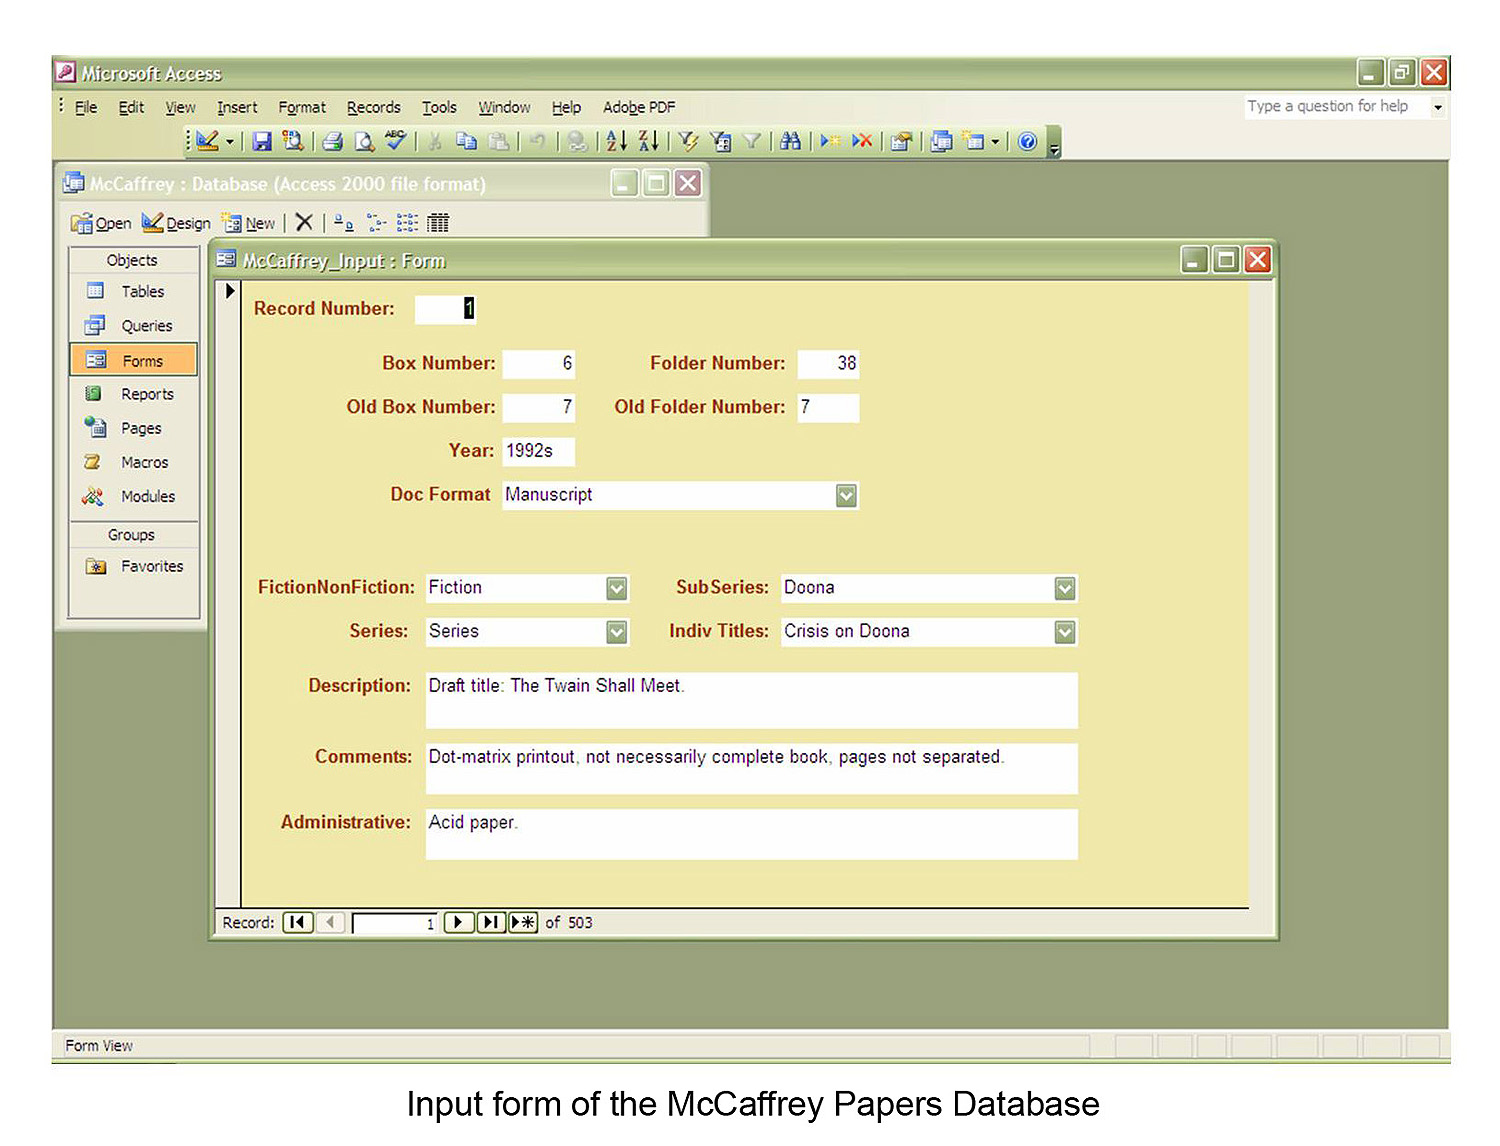The width and height of the screenshot is (1500, 1146).
Task: Open the Edit menu
Action: tap(131, 107)
